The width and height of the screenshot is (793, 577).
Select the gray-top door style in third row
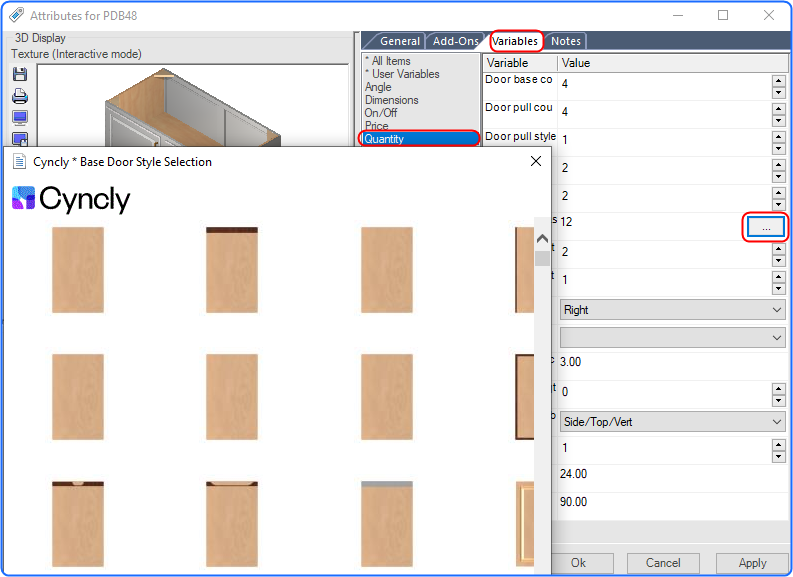pos(387,524)
